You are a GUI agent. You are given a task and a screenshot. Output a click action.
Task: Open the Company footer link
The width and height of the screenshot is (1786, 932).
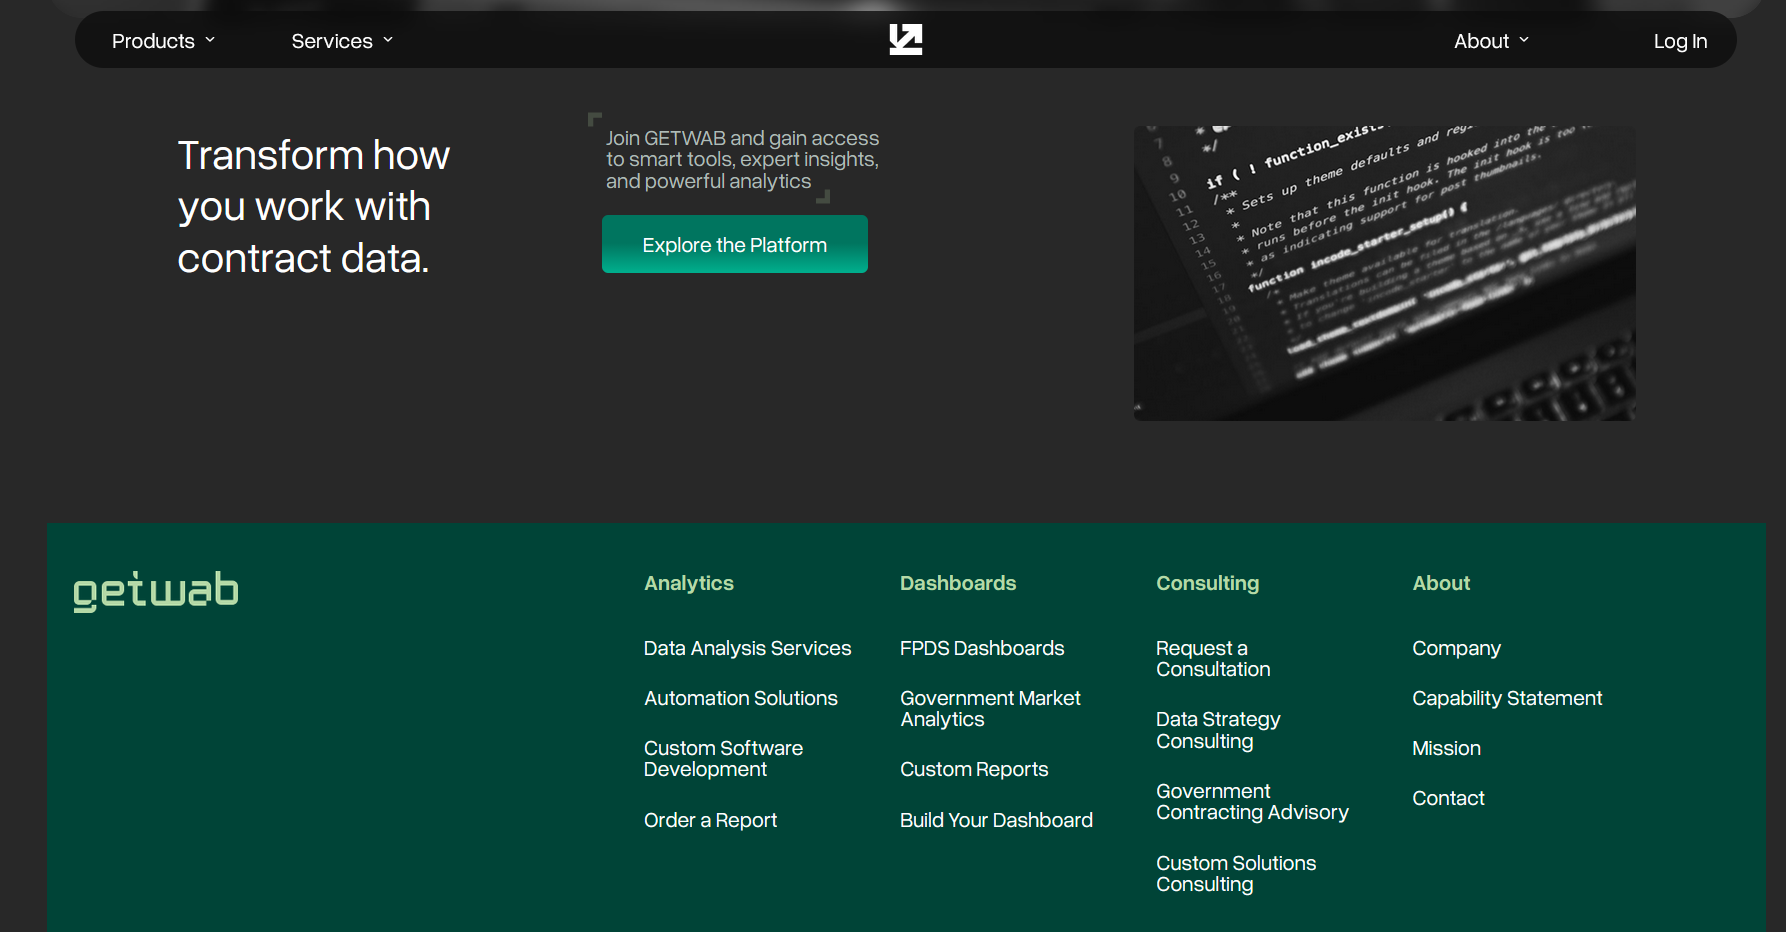pyautogui.click(x=1456, y=648)
